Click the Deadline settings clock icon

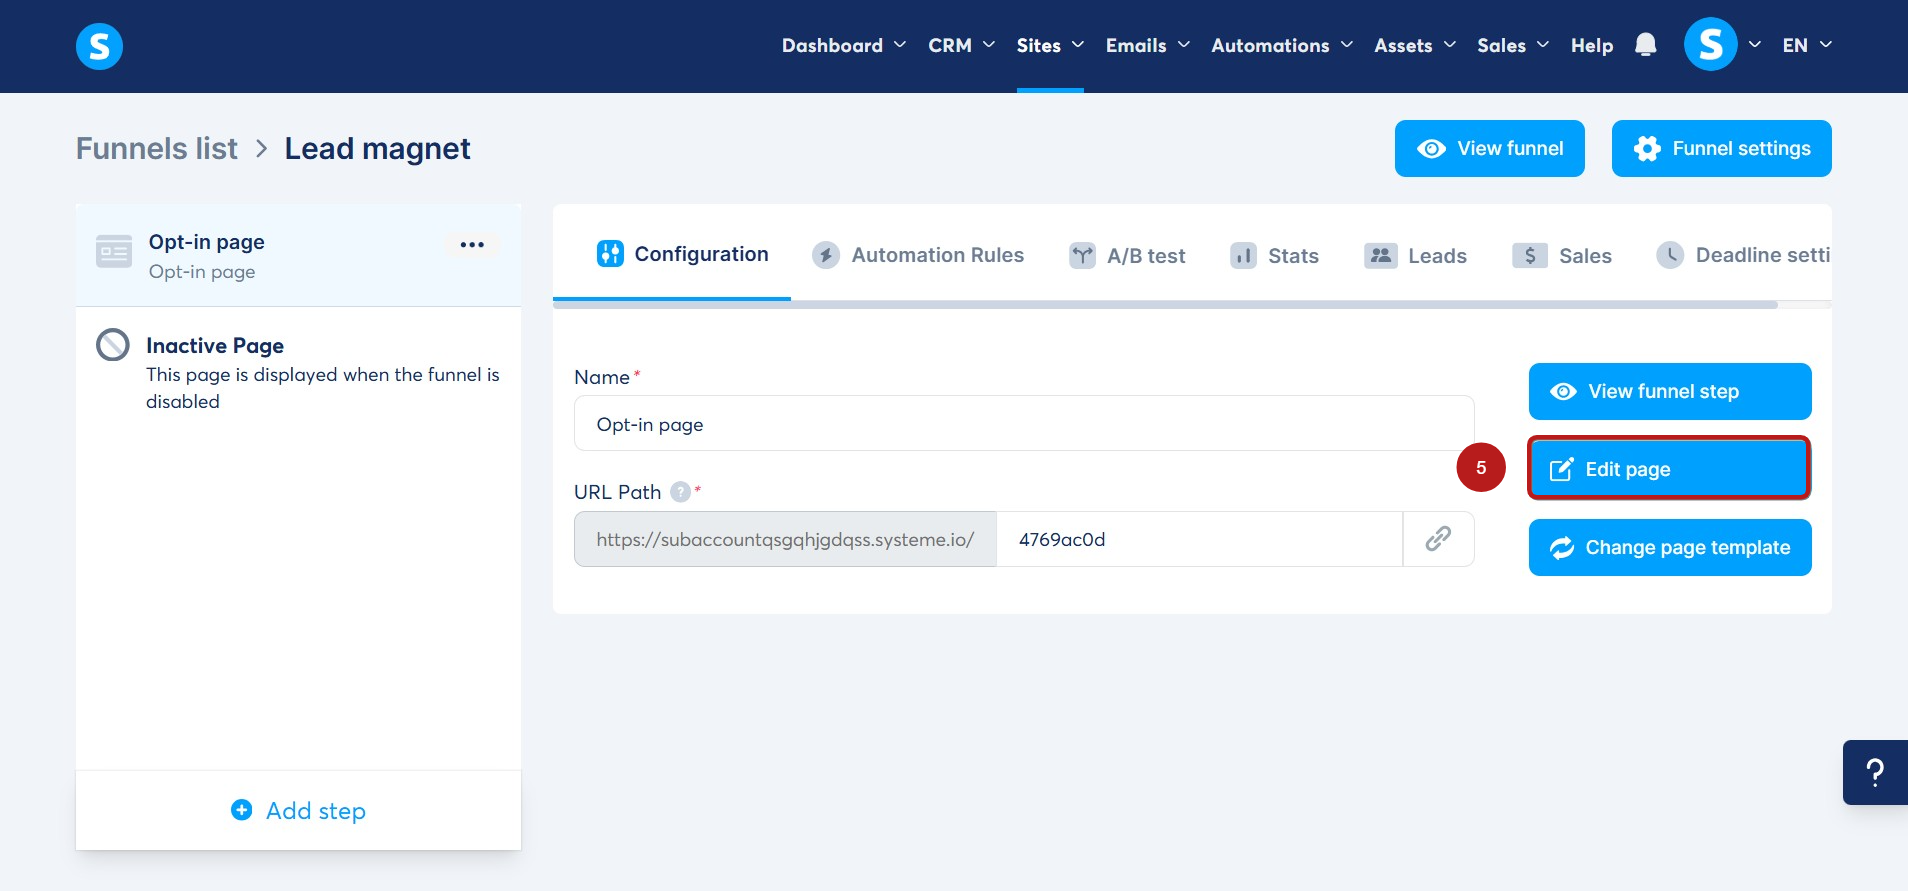pyautogui.click(x=1670, y=255)
